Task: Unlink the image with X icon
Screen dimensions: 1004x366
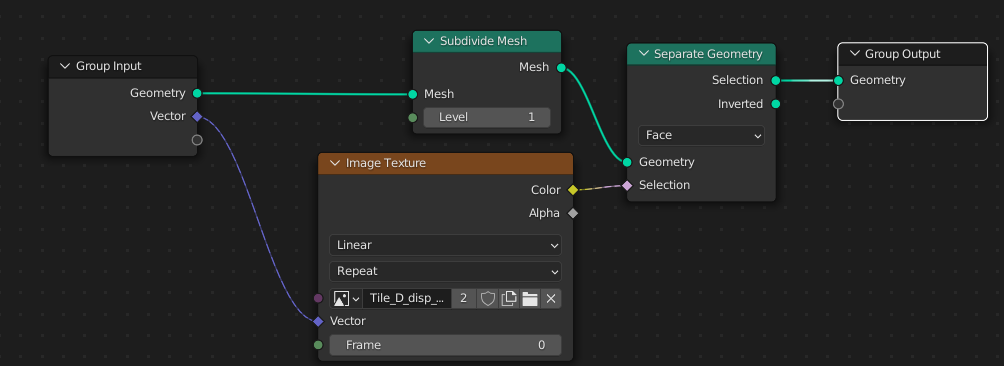Action: coord(551,298)
